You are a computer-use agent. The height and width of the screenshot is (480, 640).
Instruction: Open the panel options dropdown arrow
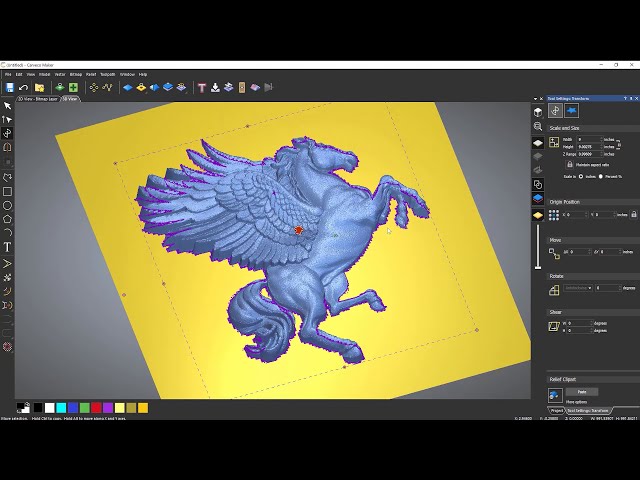(535, 99)
